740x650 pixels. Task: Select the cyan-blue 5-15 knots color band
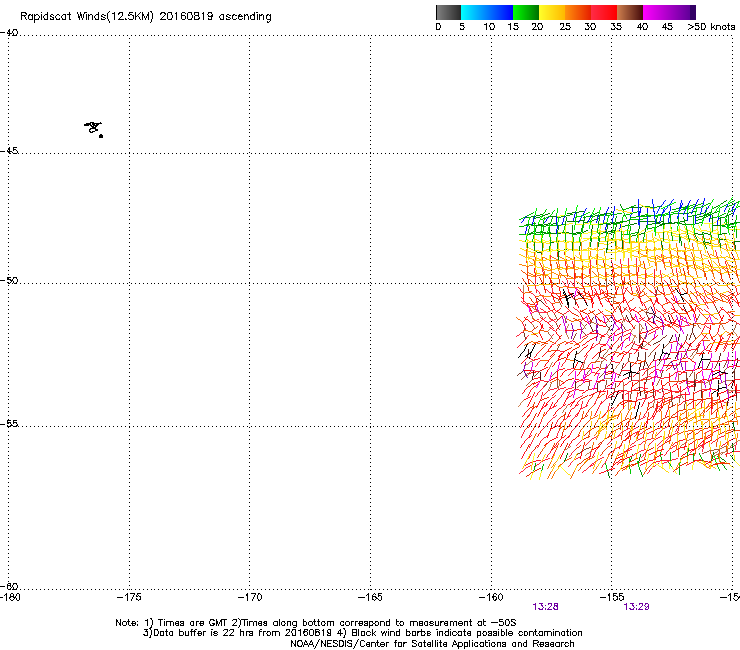[x=487, y=12]
